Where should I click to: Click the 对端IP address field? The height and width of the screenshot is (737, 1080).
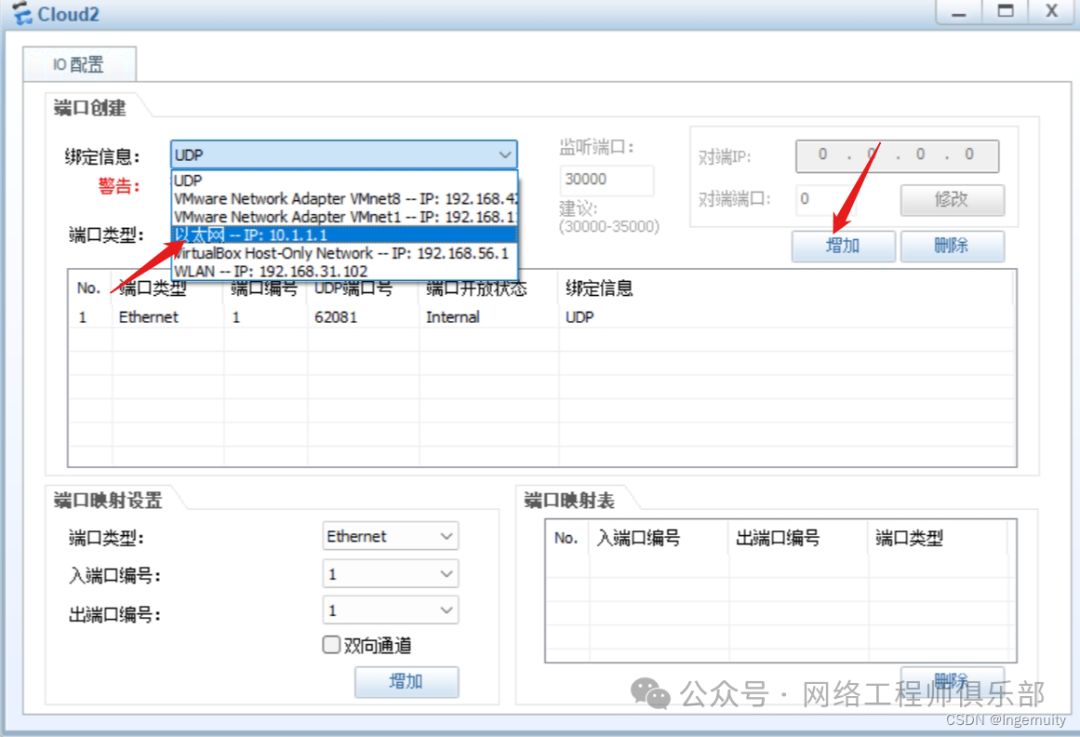coord(897,156)
